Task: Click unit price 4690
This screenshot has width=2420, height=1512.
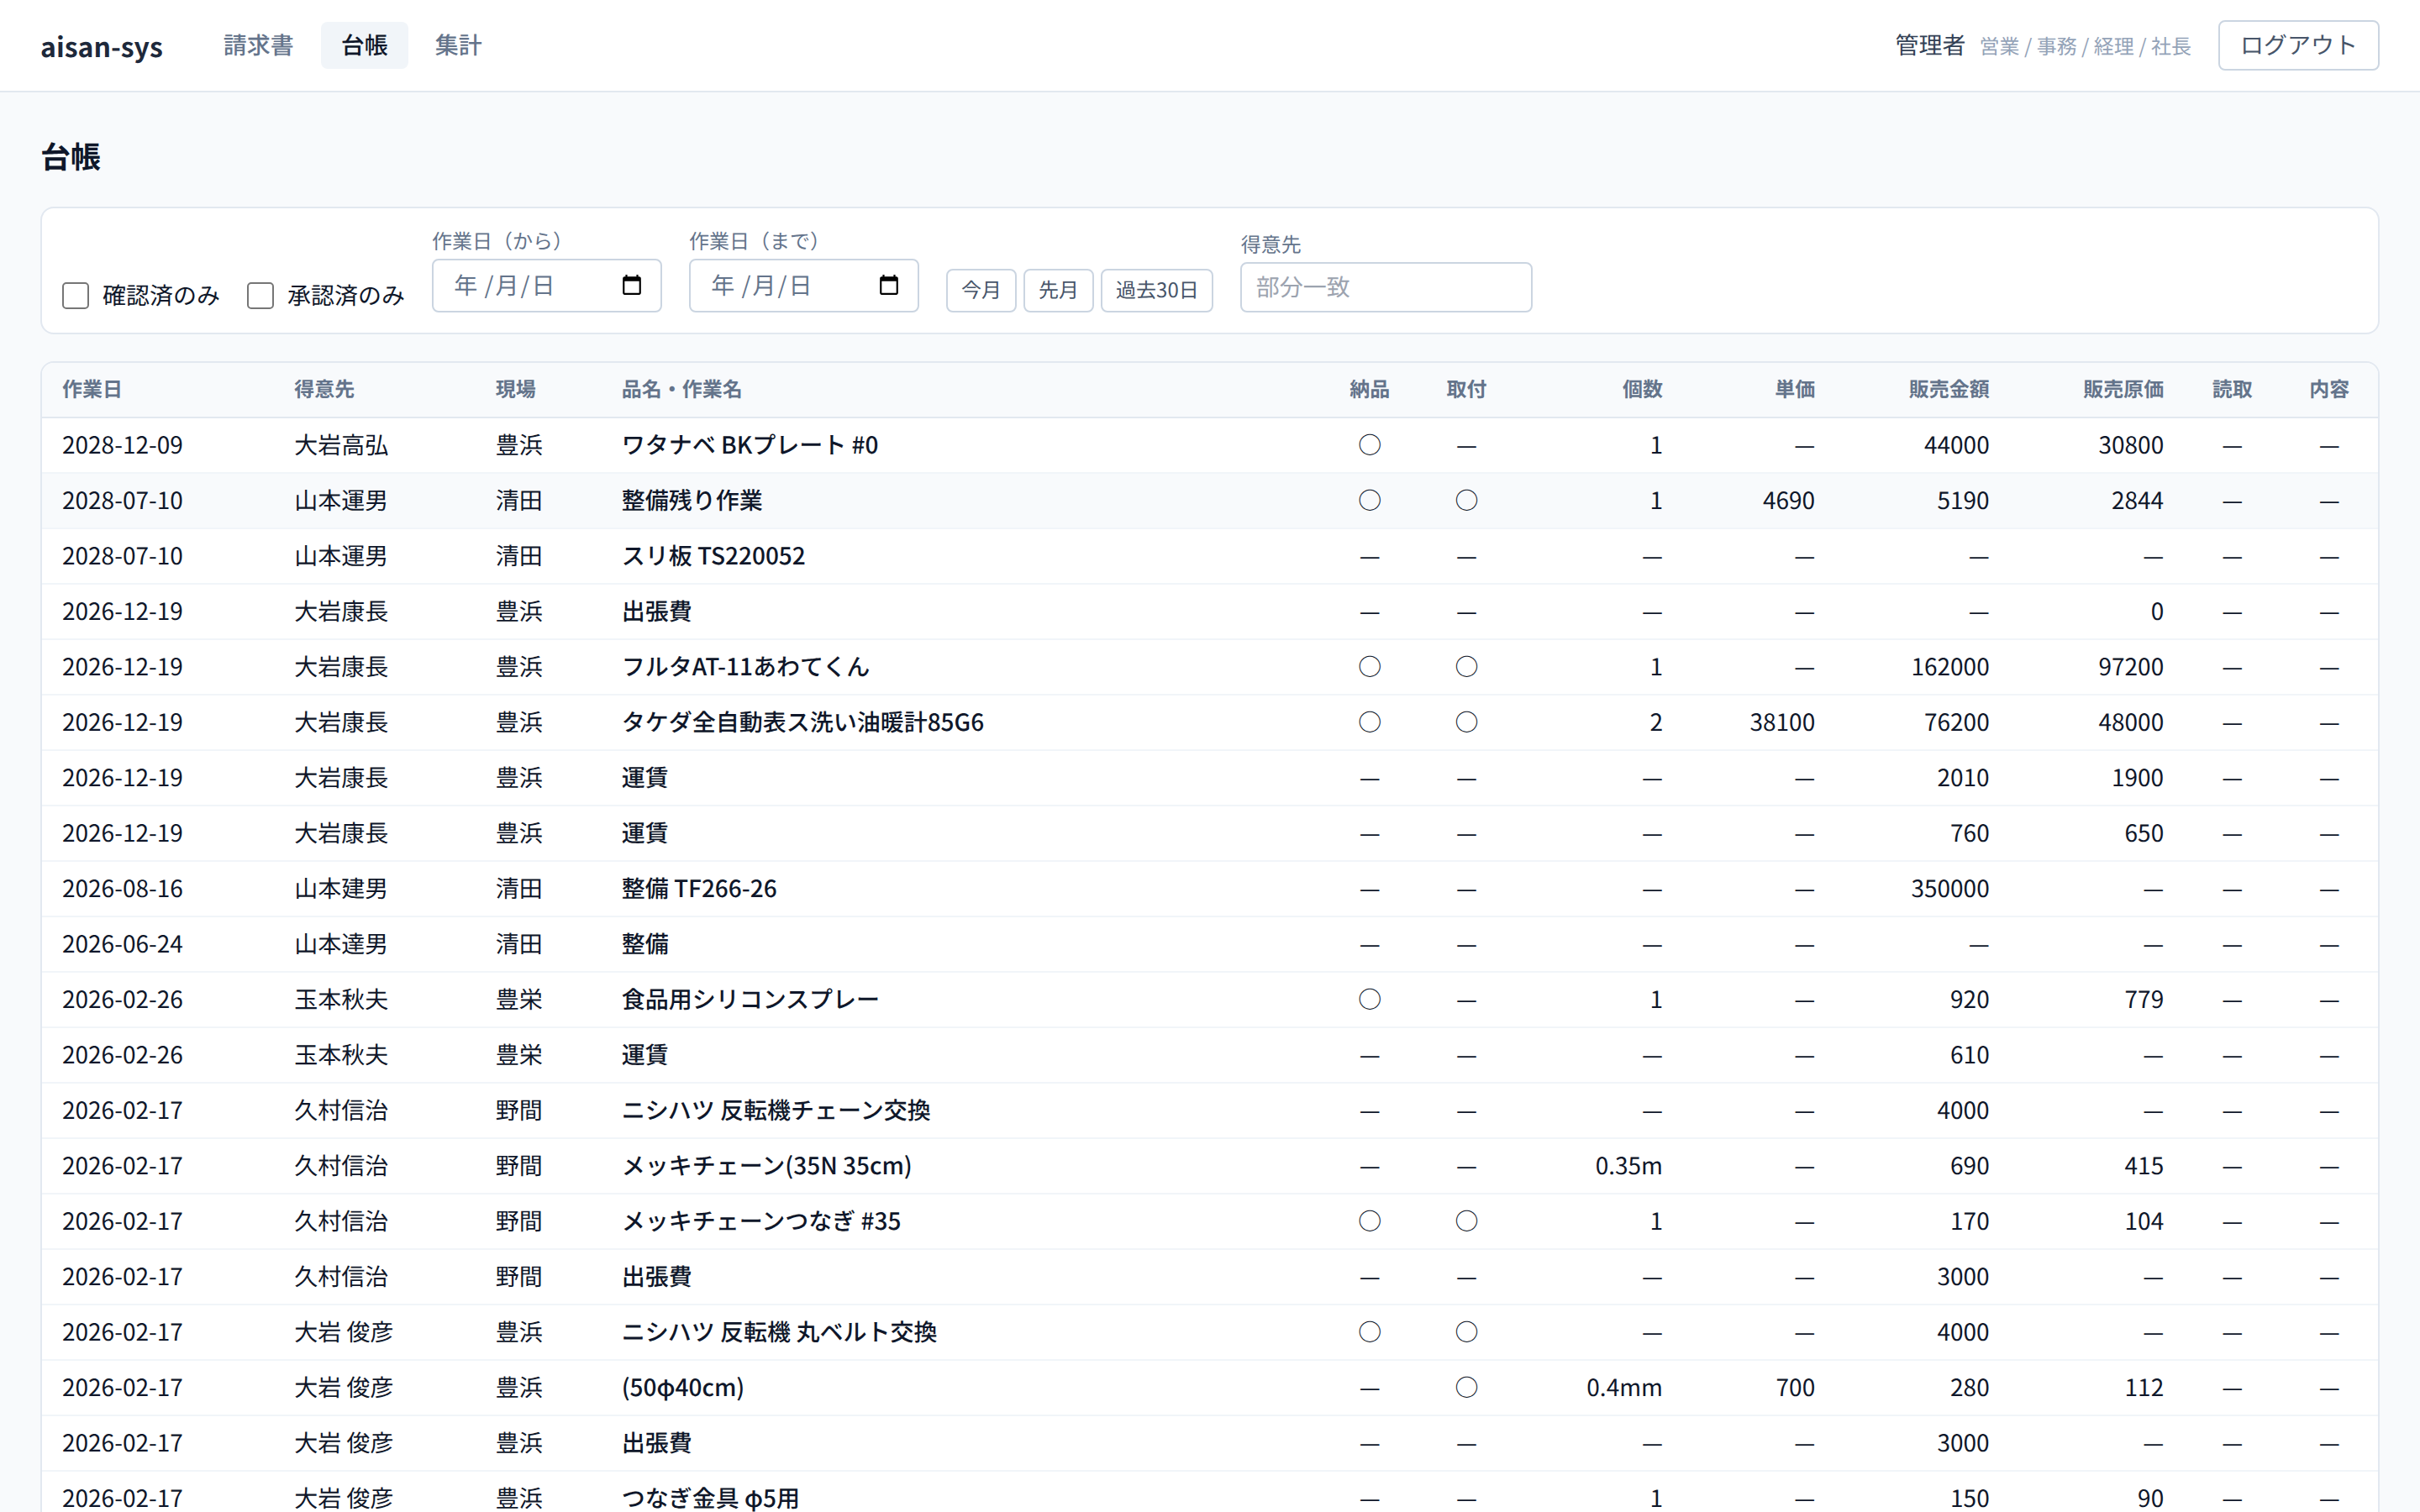Action: pyautogui.click(x=1788, y=500)
